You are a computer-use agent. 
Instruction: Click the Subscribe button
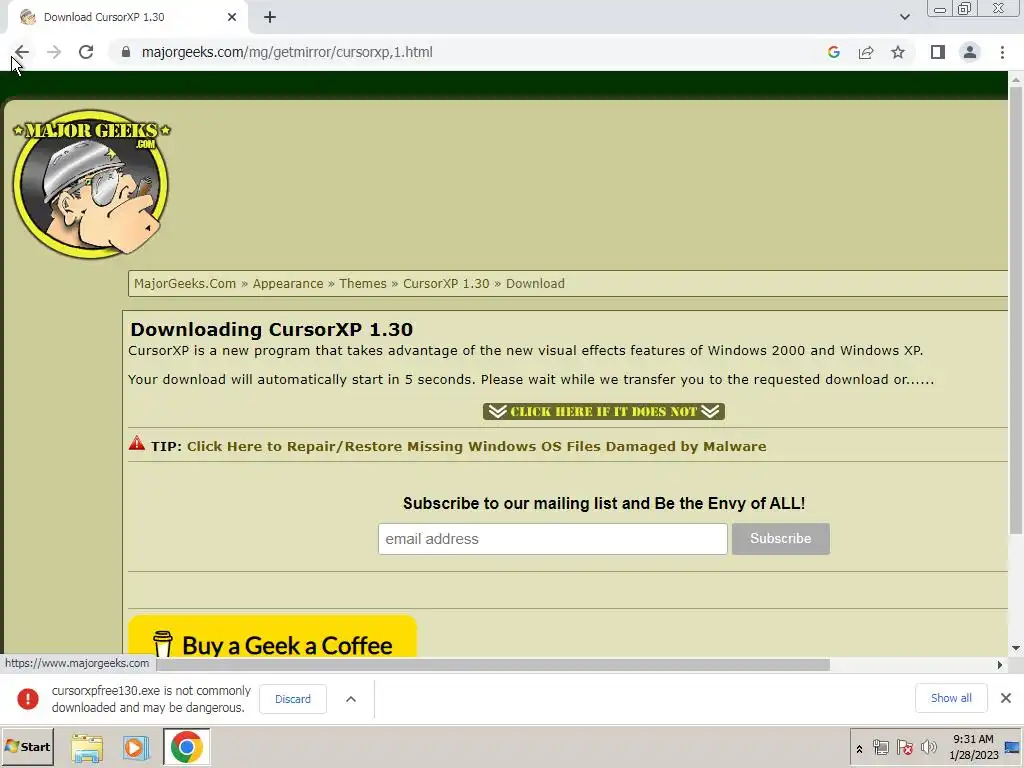point(780,539)
